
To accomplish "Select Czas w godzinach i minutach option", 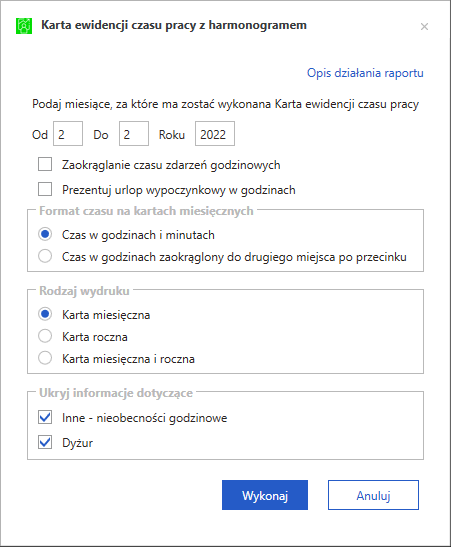I will 45,234.
